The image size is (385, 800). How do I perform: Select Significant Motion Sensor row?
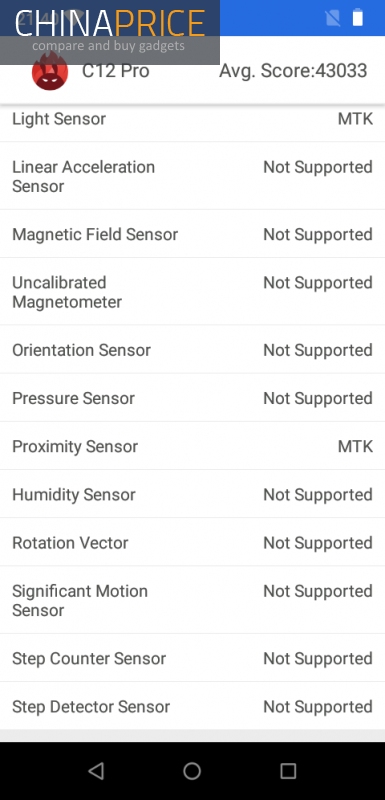point(192,600)
